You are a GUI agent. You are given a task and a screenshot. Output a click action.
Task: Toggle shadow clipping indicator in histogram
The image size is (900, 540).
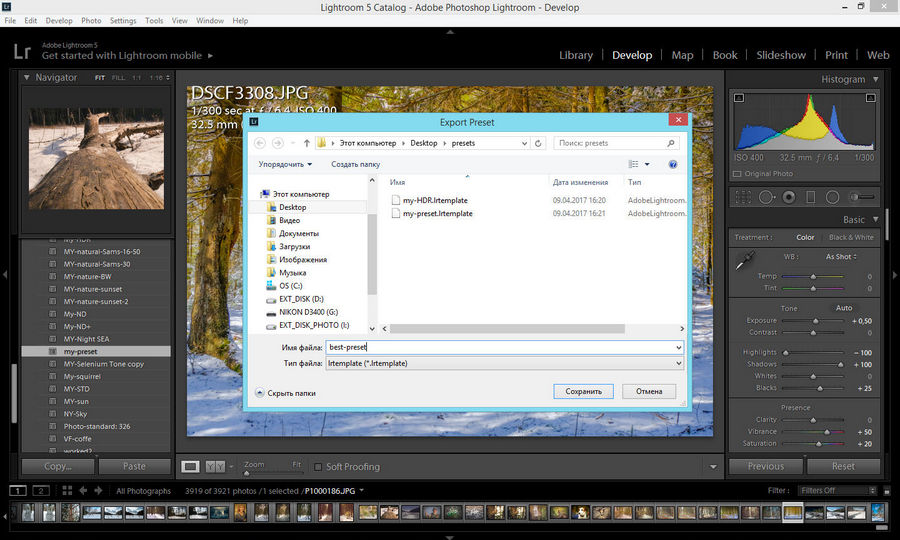[739, 98]
